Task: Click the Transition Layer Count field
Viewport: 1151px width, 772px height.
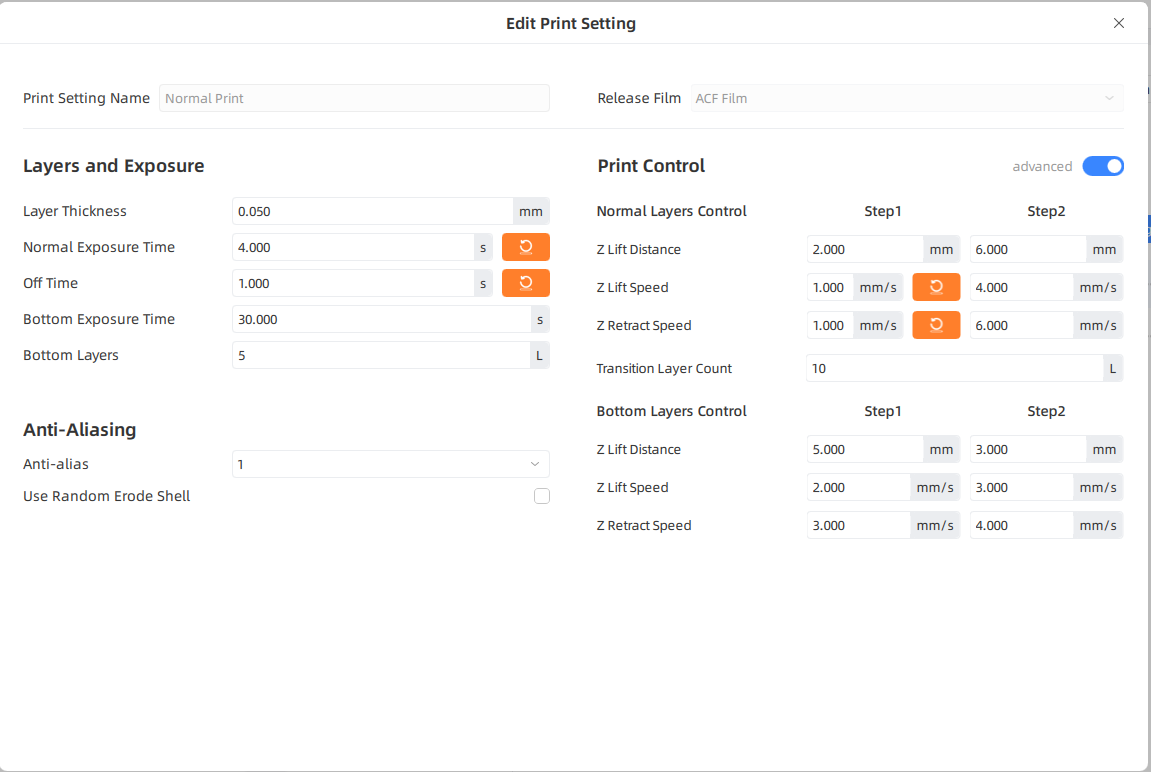Action: (954, 368)
